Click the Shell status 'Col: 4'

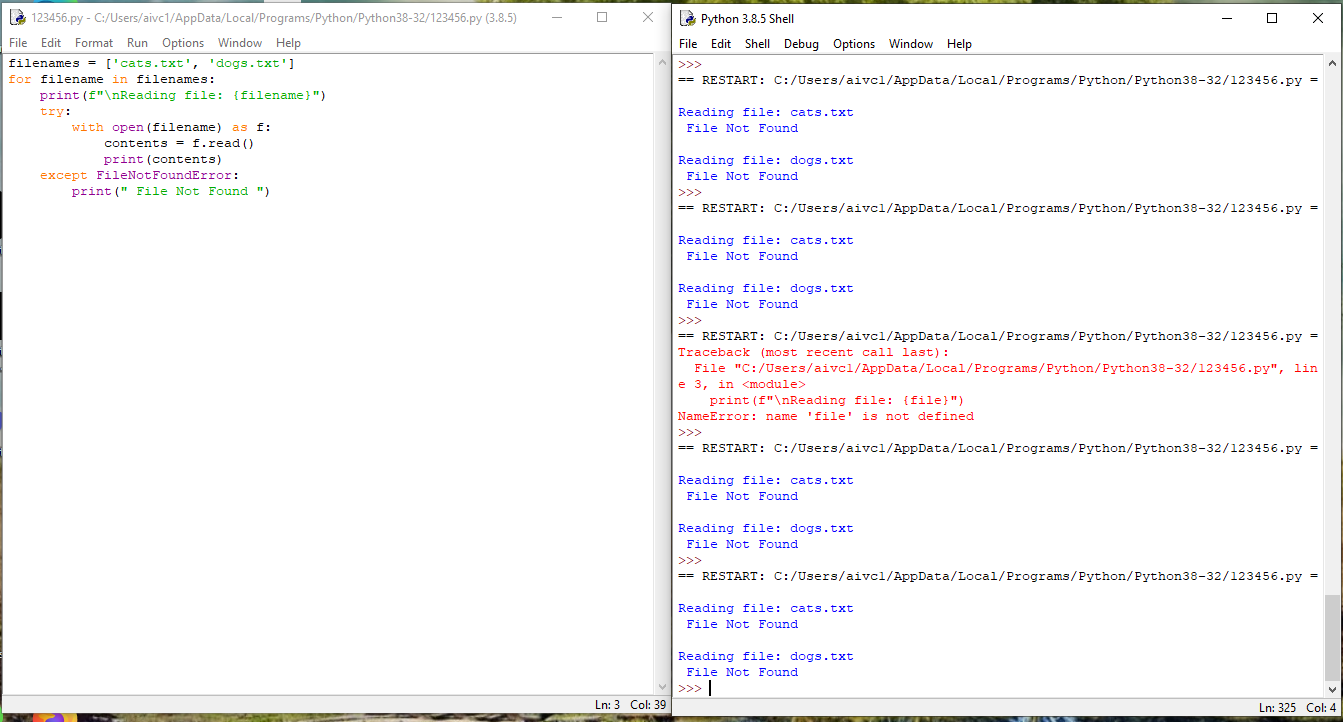click(x=1319, y=708)
